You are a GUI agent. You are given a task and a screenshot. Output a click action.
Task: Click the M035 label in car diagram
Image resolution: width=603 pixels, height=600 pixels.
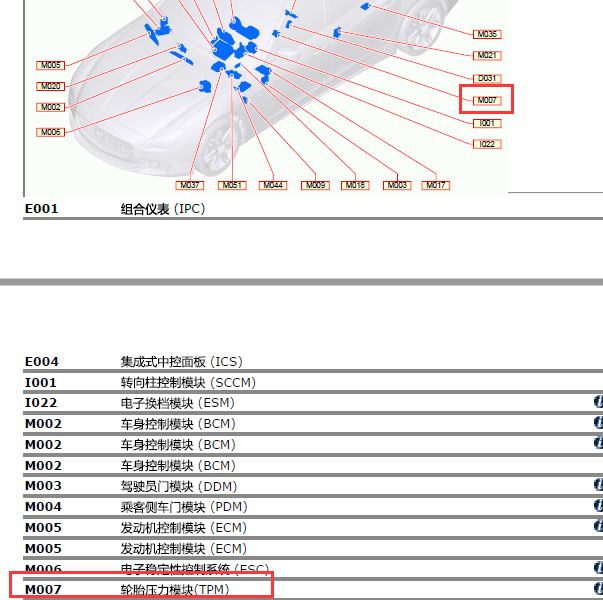point(487,34)
